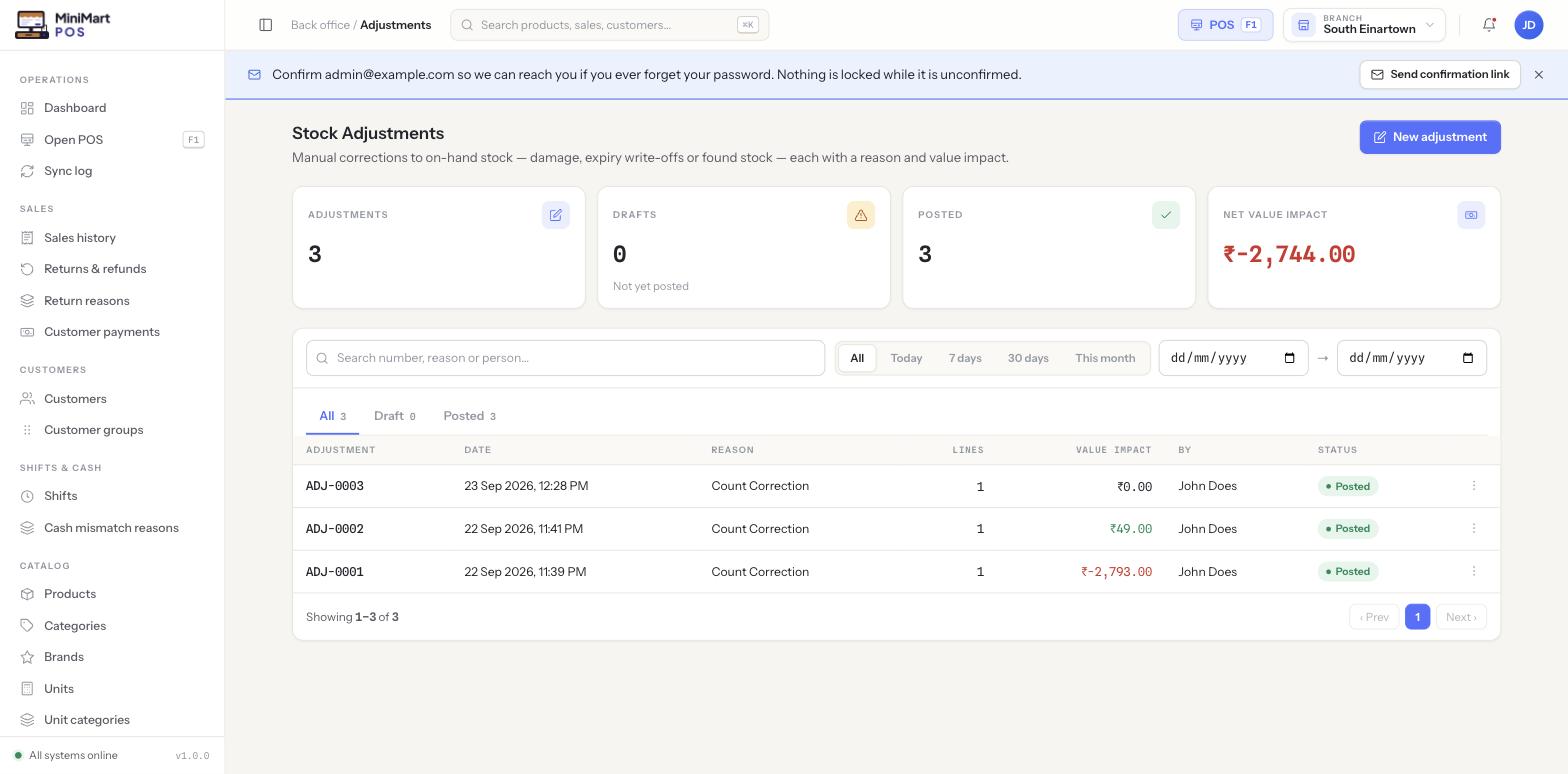The width and height of the screenshot is (1568, 774).
Task: Open Sales history
Action: click(x=112, y=238)
